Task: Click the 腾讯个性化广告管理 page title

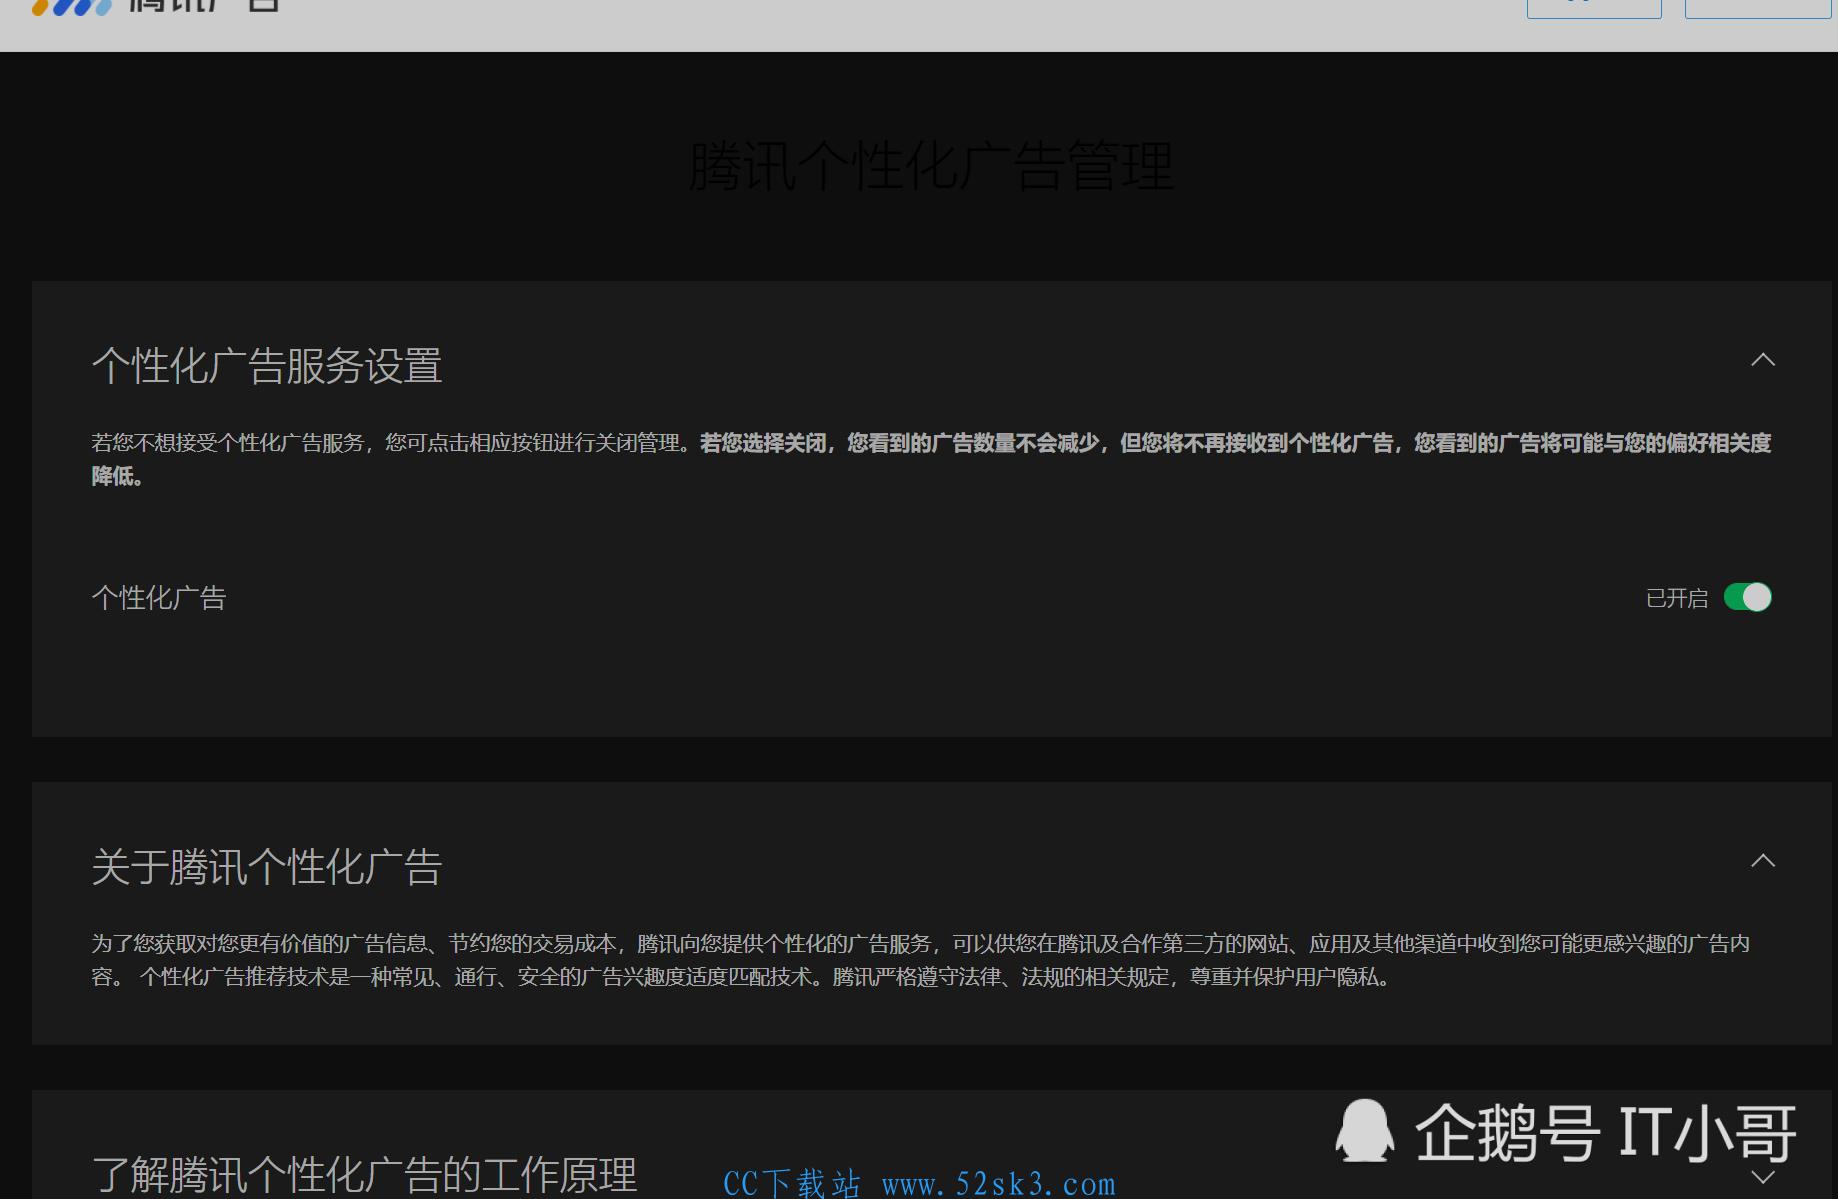Action: point(931,166)
